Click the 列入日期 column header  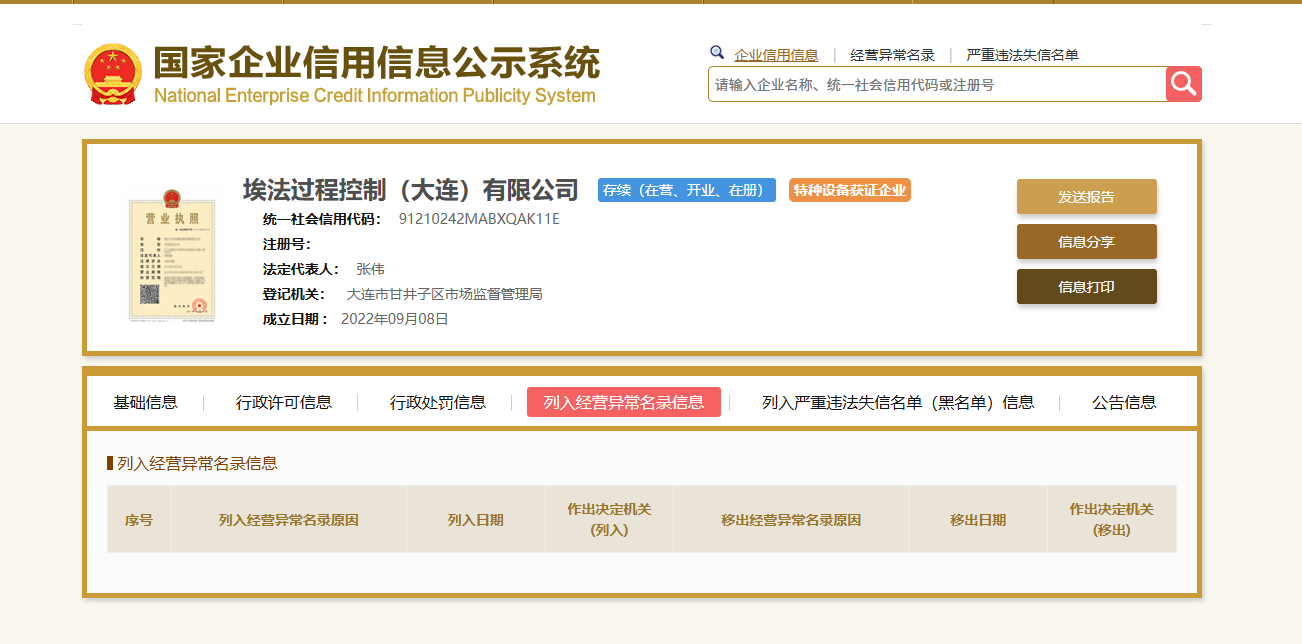[475, 520]
